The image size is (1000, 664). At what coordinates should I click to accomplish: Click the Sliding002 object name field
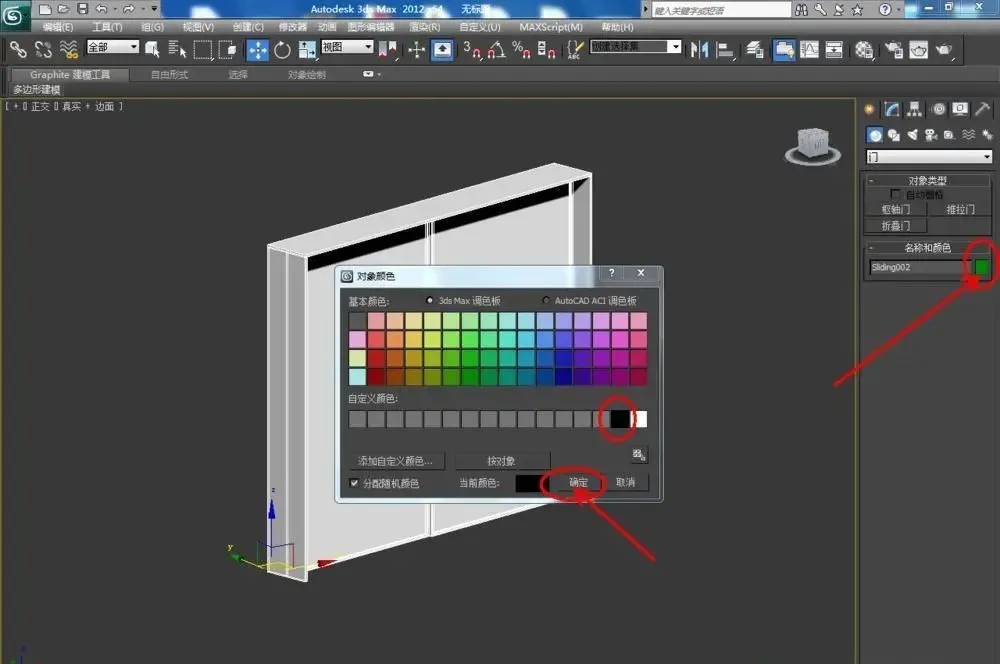[918, 267]
